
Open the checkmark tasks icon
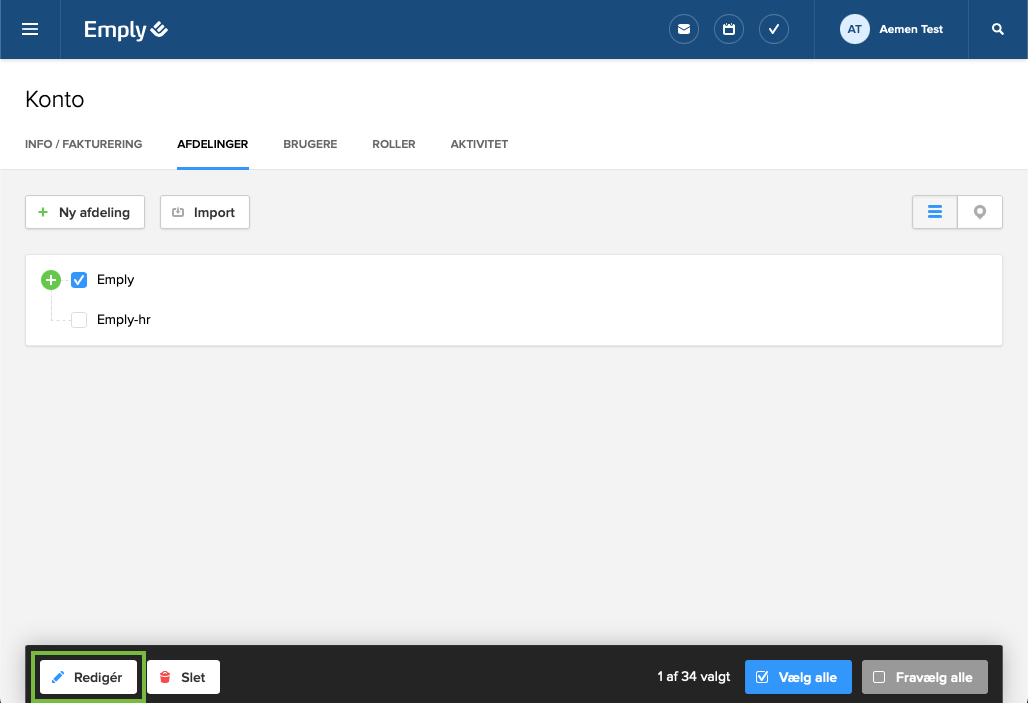tap(774, 30)
